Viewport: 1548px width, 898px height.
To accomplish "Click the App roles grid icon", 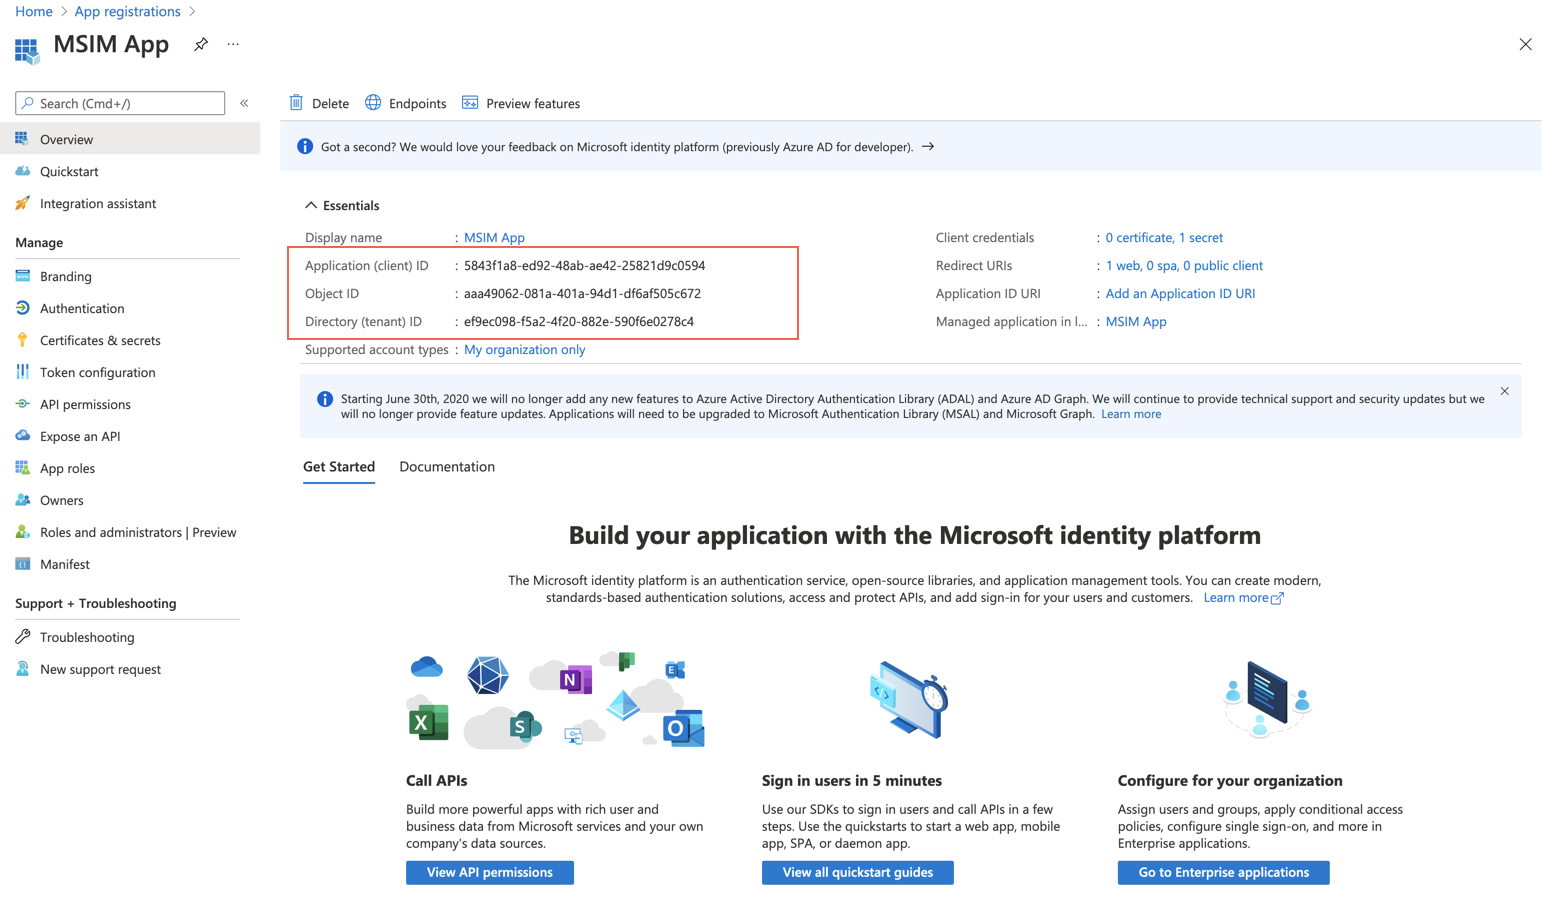I will click(22, 468).
